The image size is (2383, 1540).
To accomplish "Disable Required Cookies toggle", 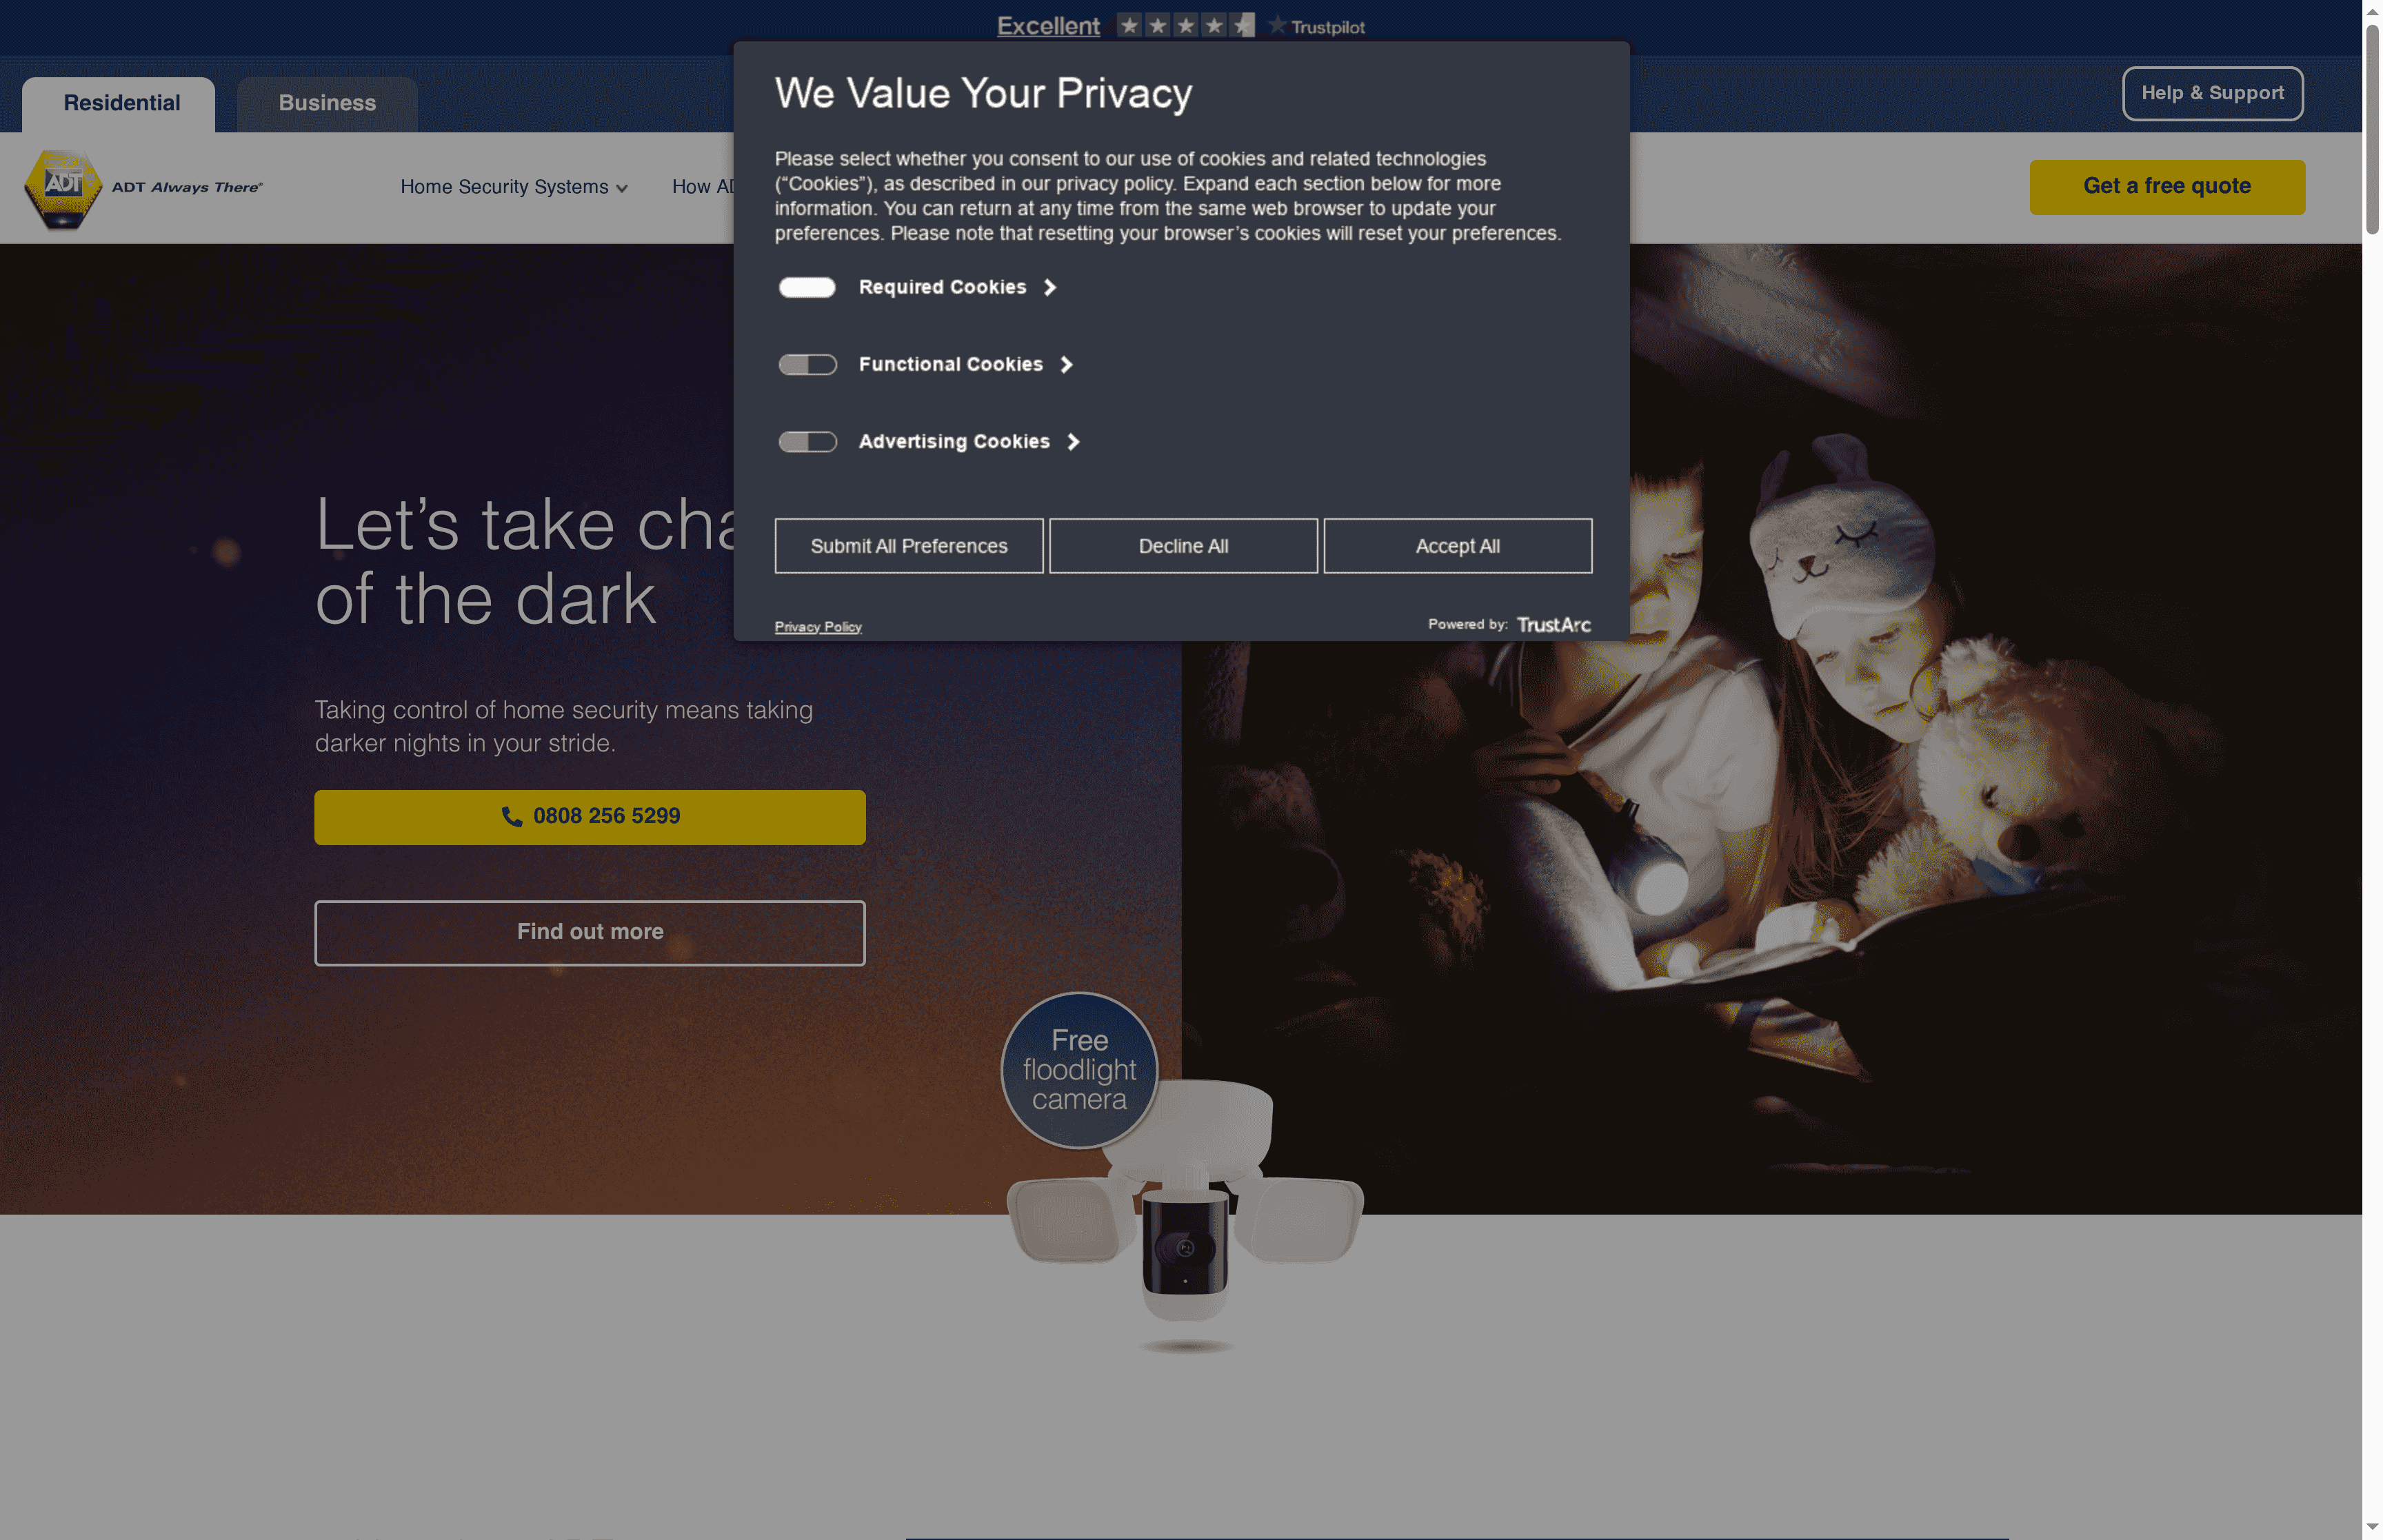I will pyautogui.click(x=808, y=287).
